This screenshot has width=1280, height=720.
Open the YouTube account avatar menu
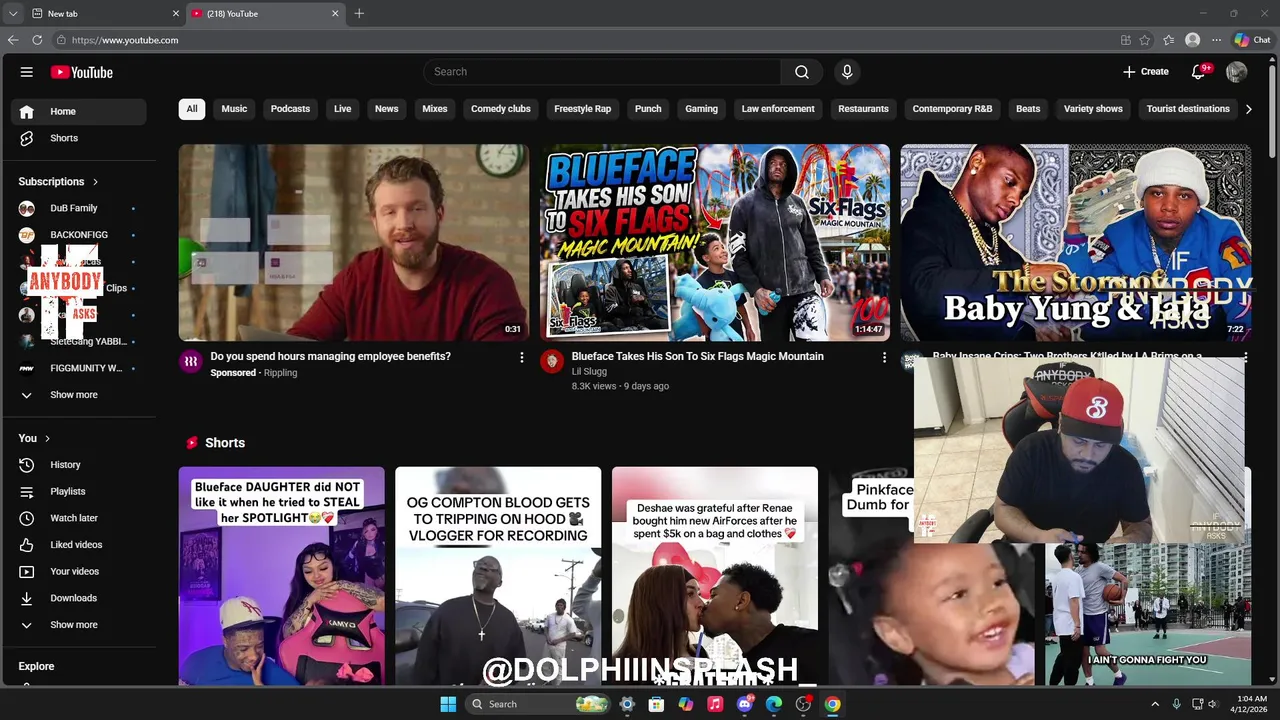pyautogui.click(x=1237, y=72)
